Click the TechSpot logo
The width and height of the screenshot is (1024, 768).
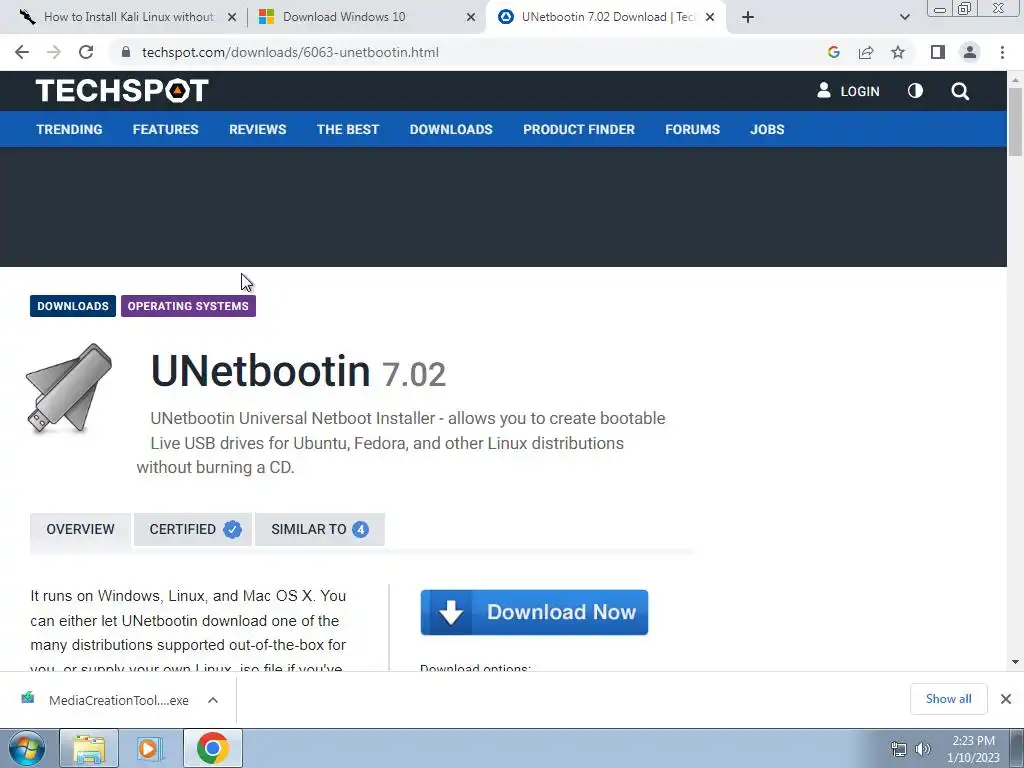click(122, 91)
